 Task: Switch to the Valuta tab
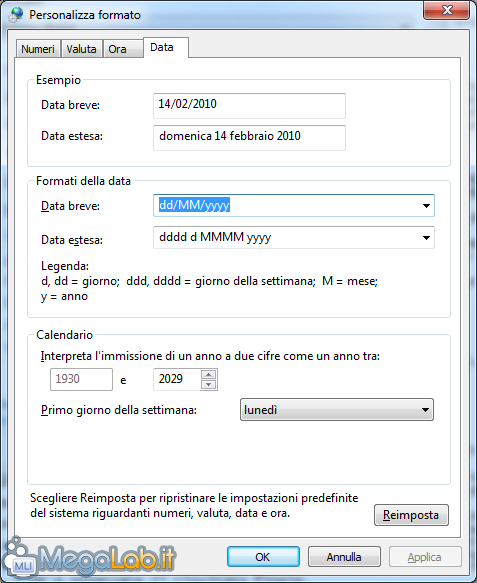(81, 49)
